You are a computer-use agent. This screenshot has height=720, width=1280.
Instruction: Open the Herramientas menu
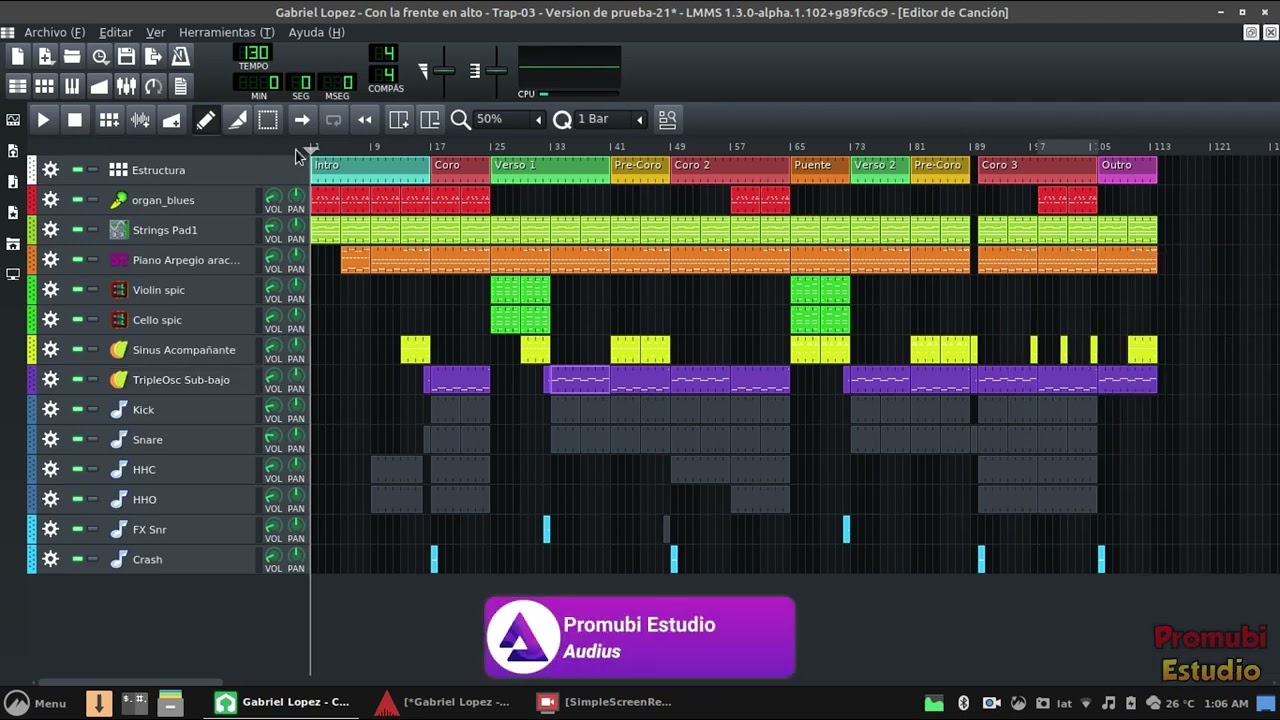[226, 32]
